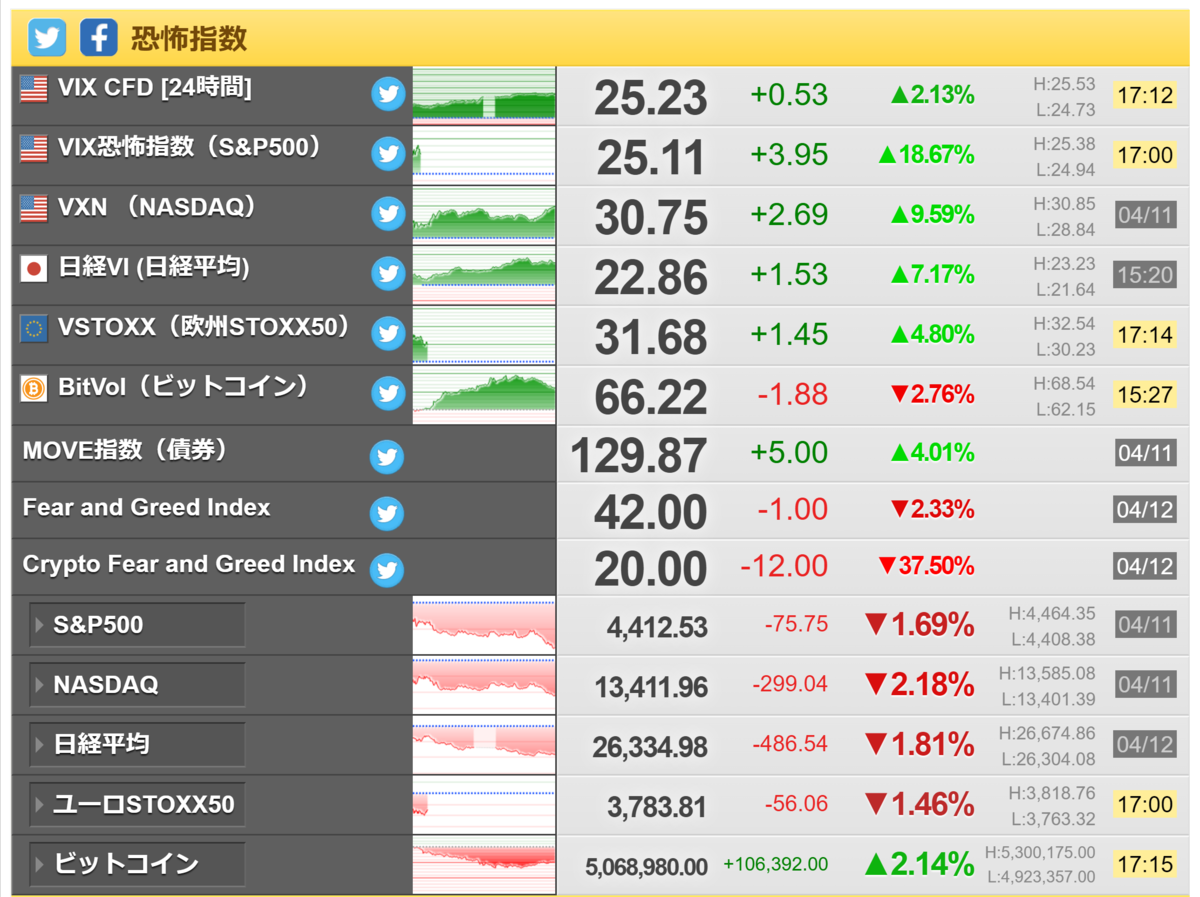Tweet the Fear and Greed Index row
The height and width of the screenshot is (897, 1200).
[x=387, y=513]
